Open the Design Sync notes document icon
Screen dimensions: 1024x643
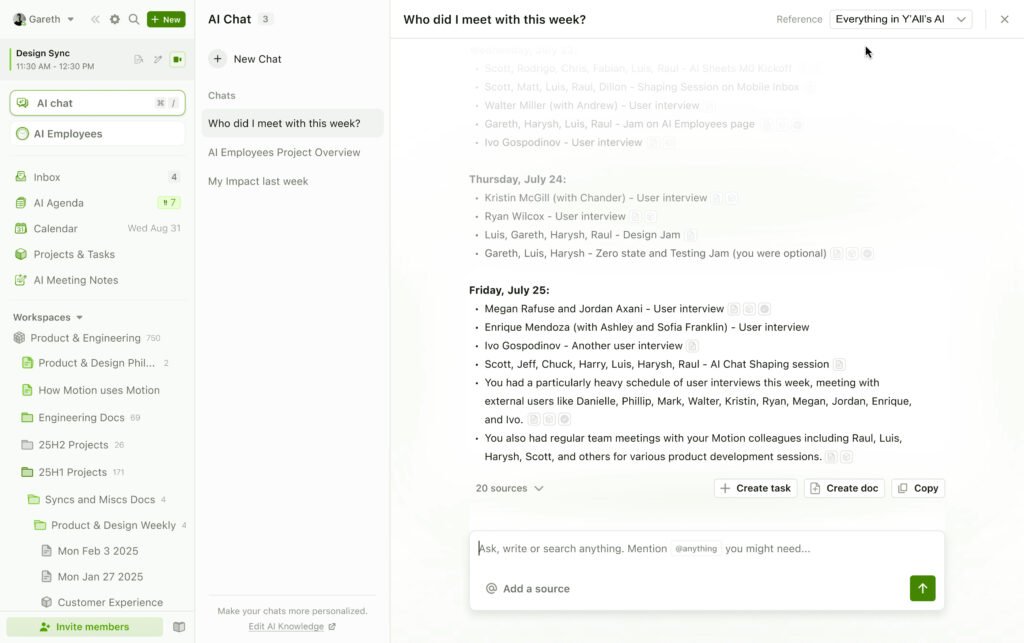(x=139, y=59)
